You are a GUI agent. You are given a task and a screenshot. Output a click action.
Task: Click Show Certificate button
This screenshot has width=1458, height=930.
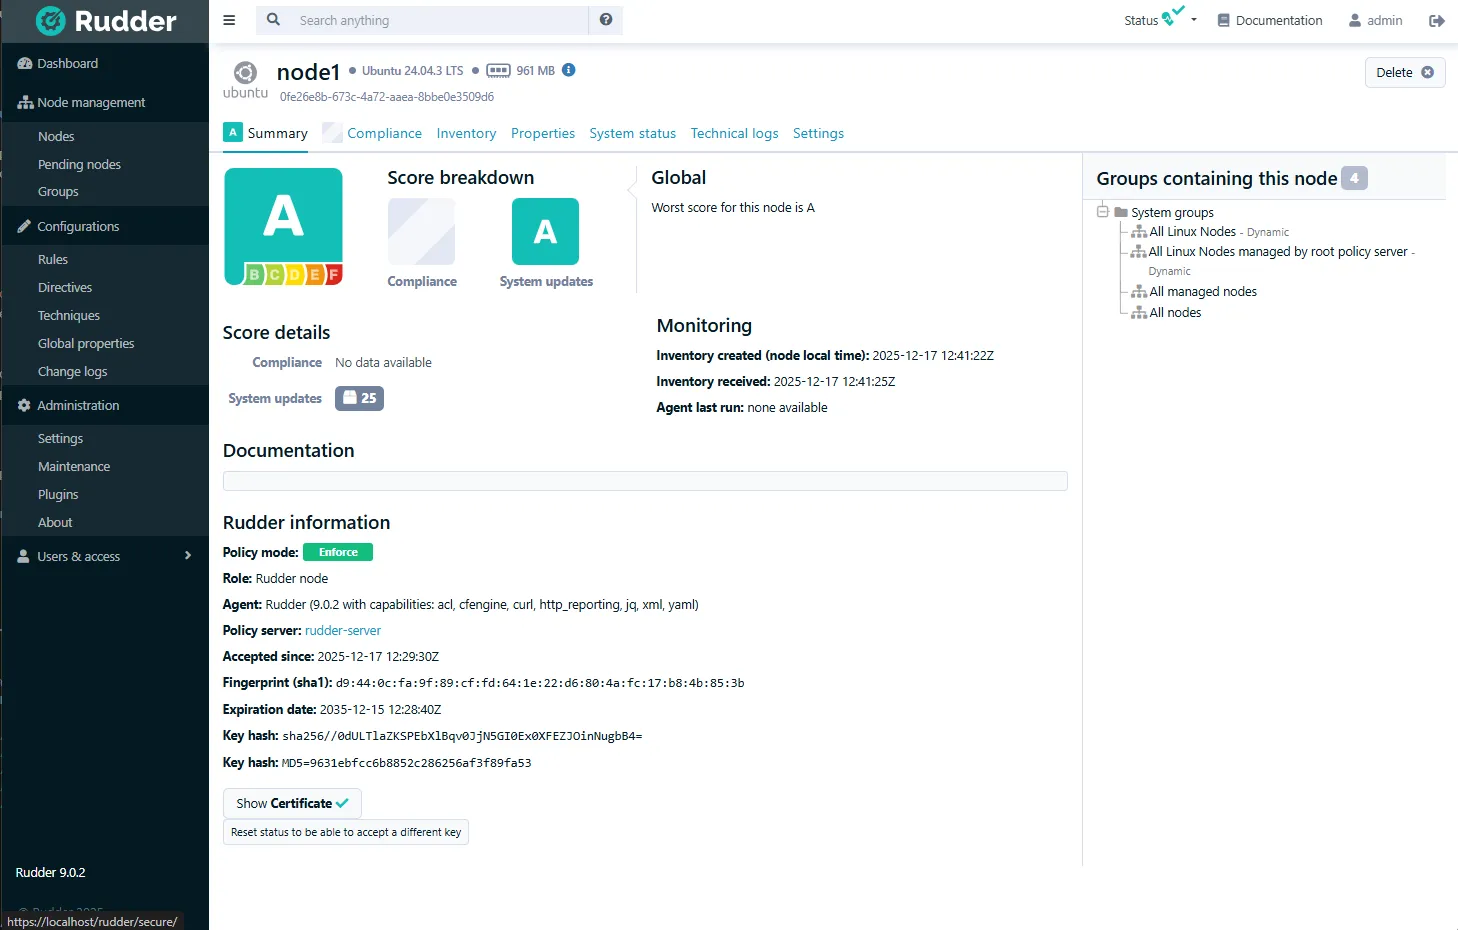(292, 803)
